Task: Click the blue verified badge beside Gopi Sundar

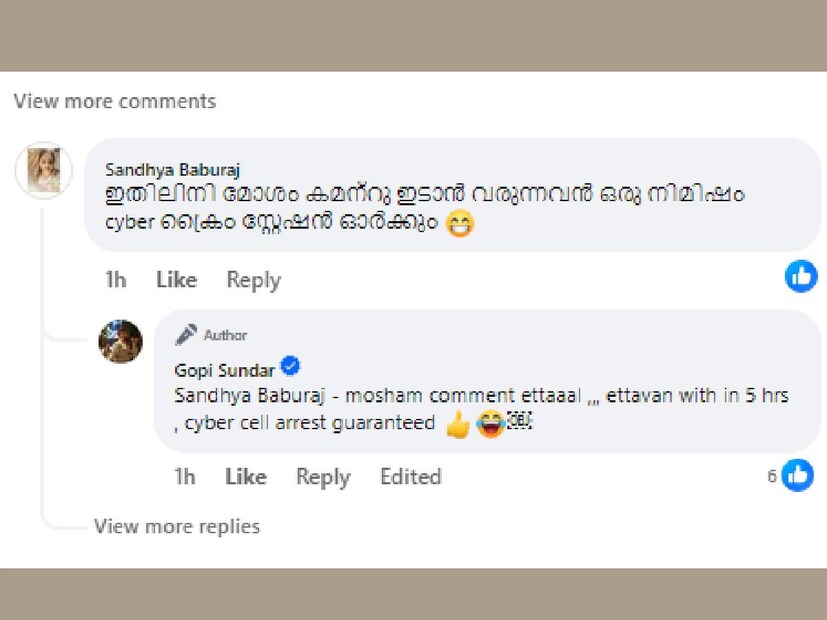Action: coord(291,366)
